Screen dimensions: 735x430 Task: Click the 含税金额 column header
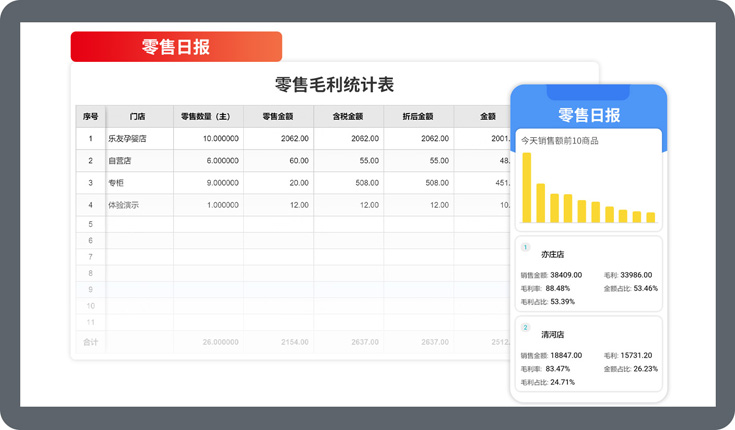348,116
